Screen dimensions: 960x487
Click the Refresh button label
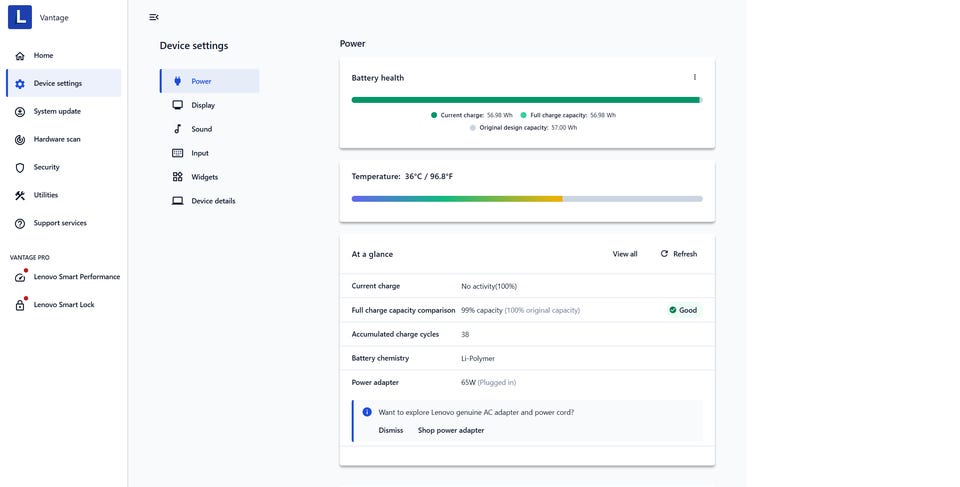point(685,254)
